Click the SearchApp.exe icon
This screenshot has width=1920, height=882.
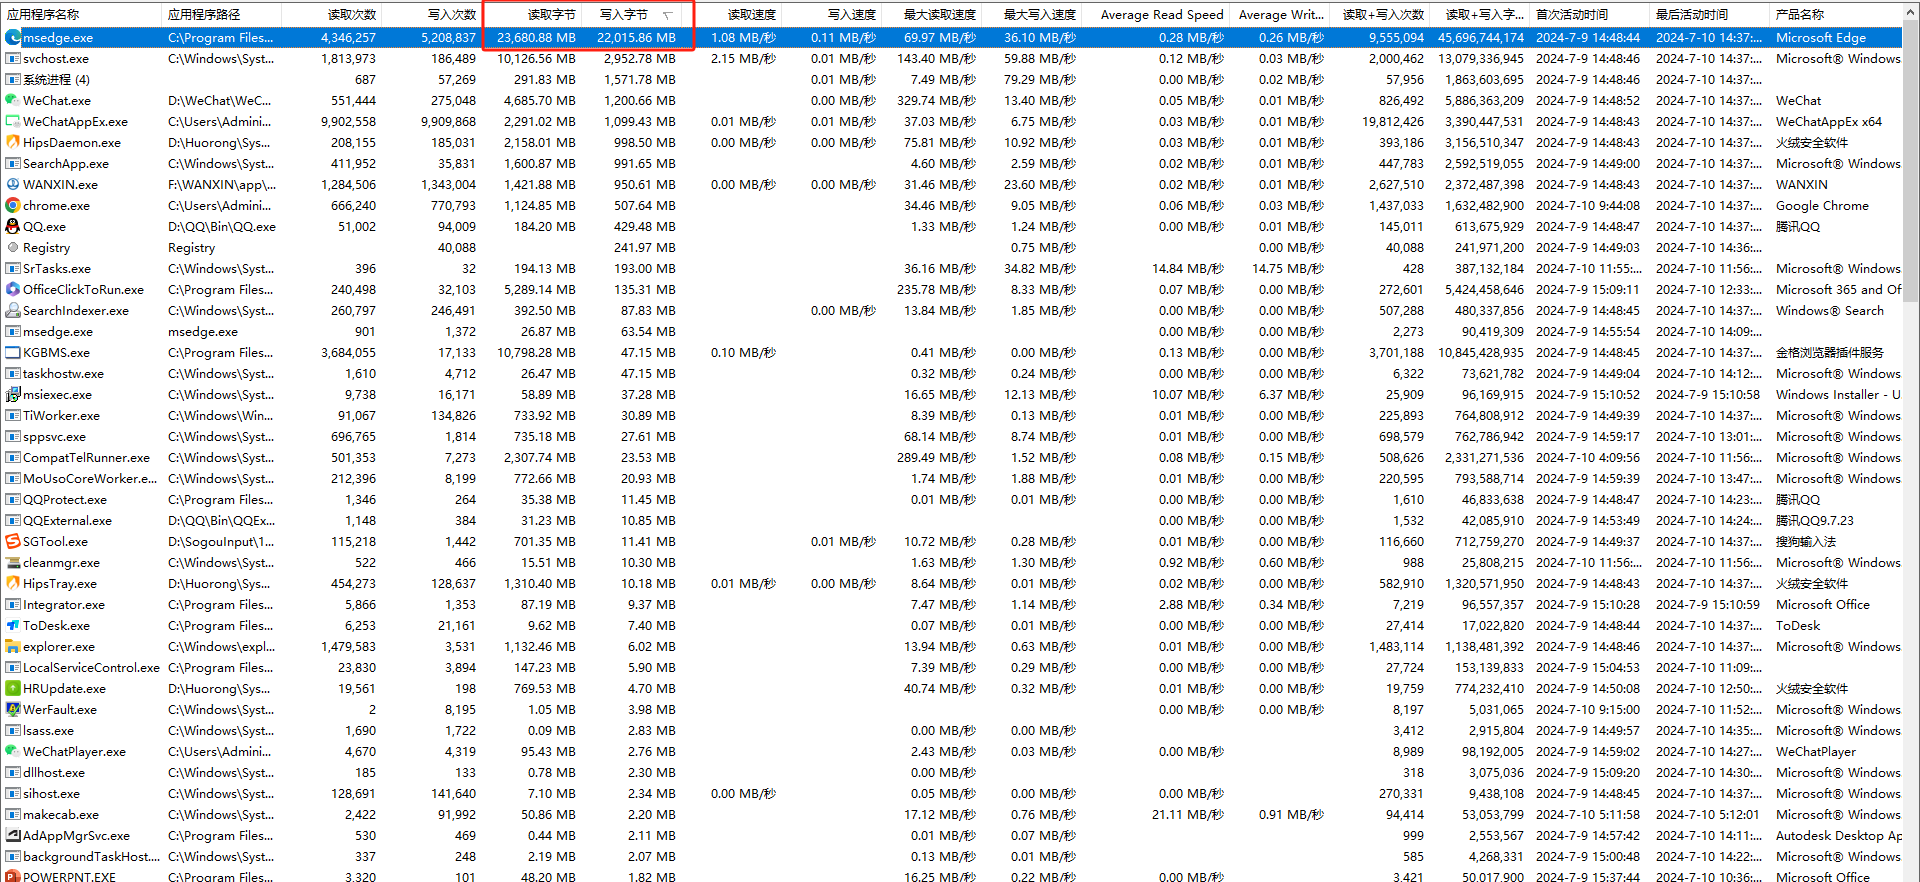pyautogui.click(x=13, y=163)
